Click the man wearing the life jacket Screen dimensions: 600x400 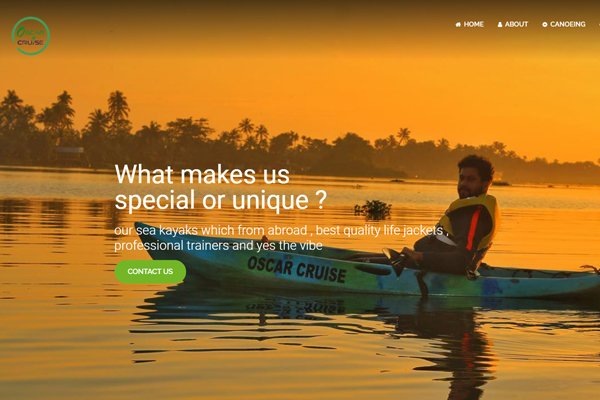point(455,216)
